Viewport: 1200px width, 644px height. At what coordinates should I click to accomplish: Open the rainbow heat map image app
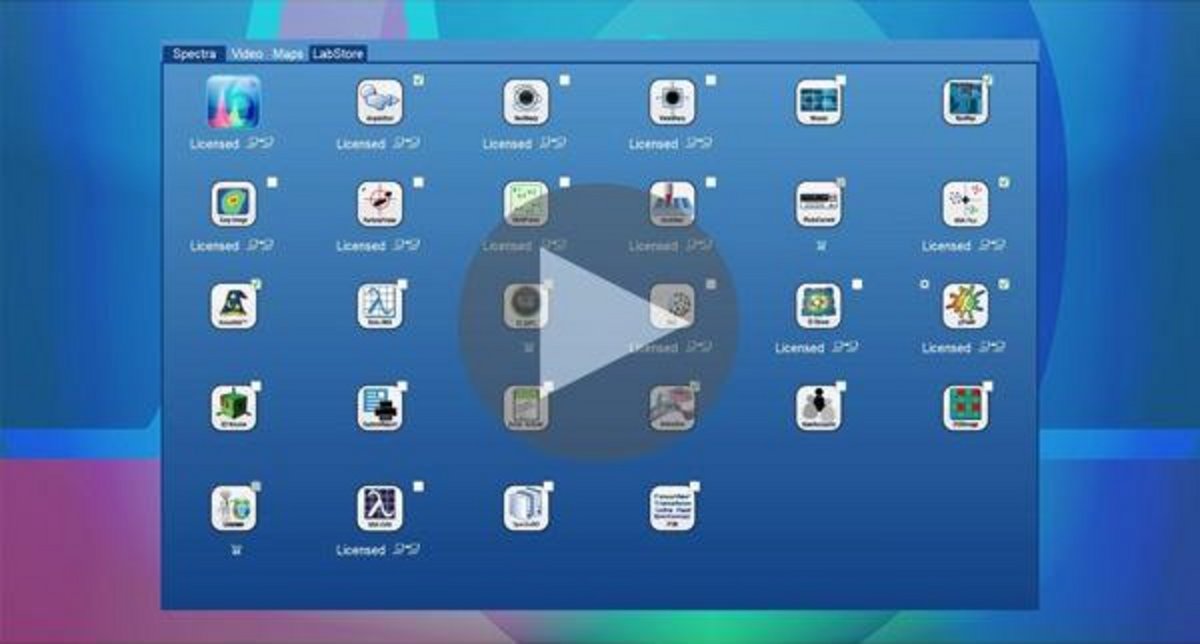(233, 204)
